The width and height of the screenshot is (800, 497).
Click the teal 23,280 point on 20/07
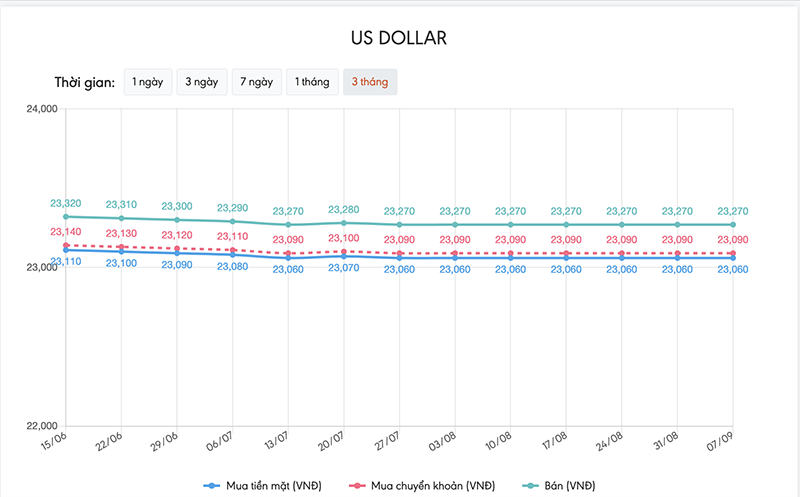tap(344, 223)
